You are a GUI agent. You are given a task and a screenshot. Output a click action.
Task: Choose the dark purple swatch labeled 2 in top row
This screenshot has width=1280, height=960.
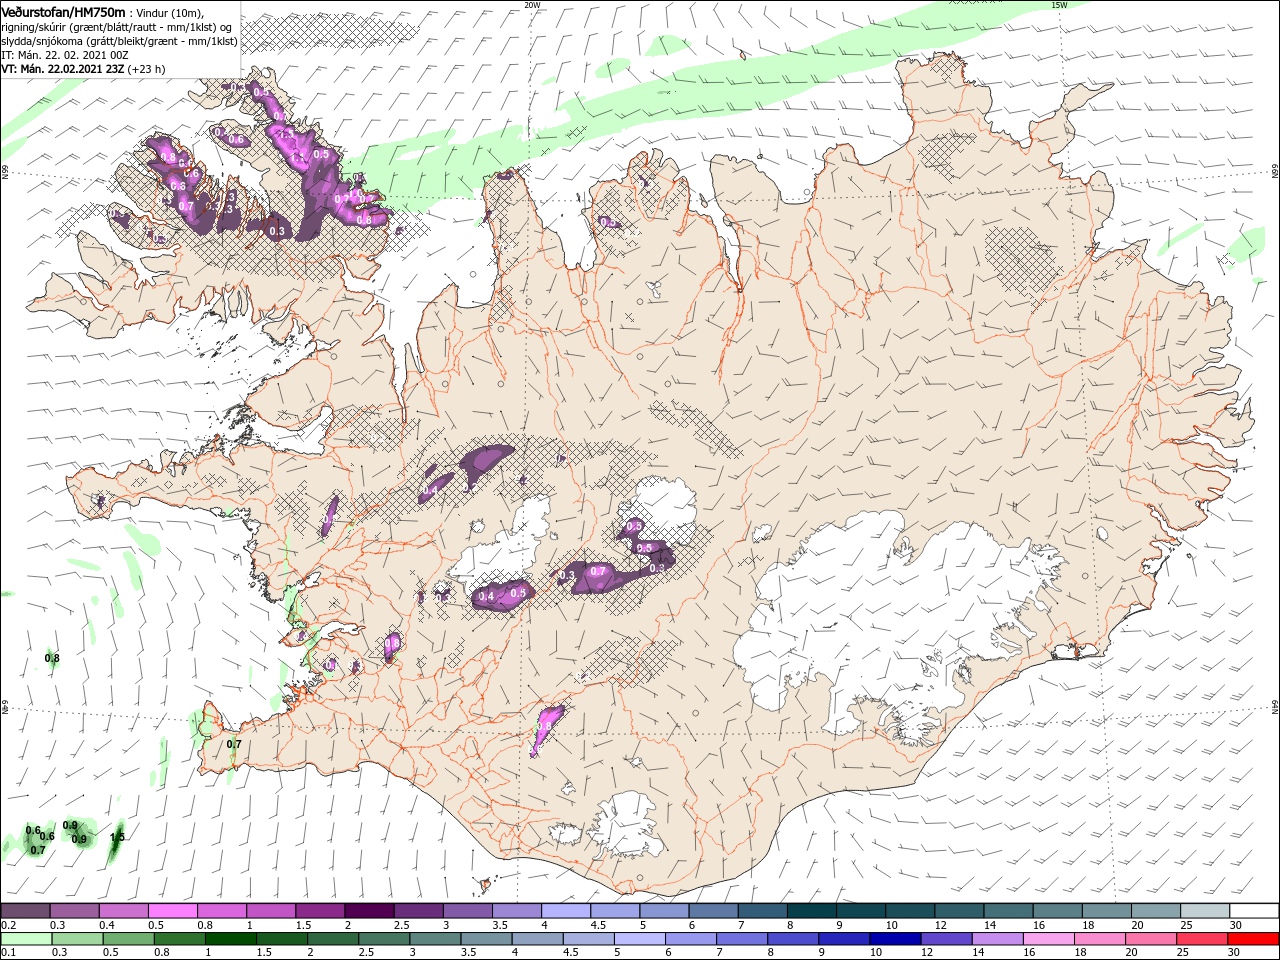click(x=369, y=911)
